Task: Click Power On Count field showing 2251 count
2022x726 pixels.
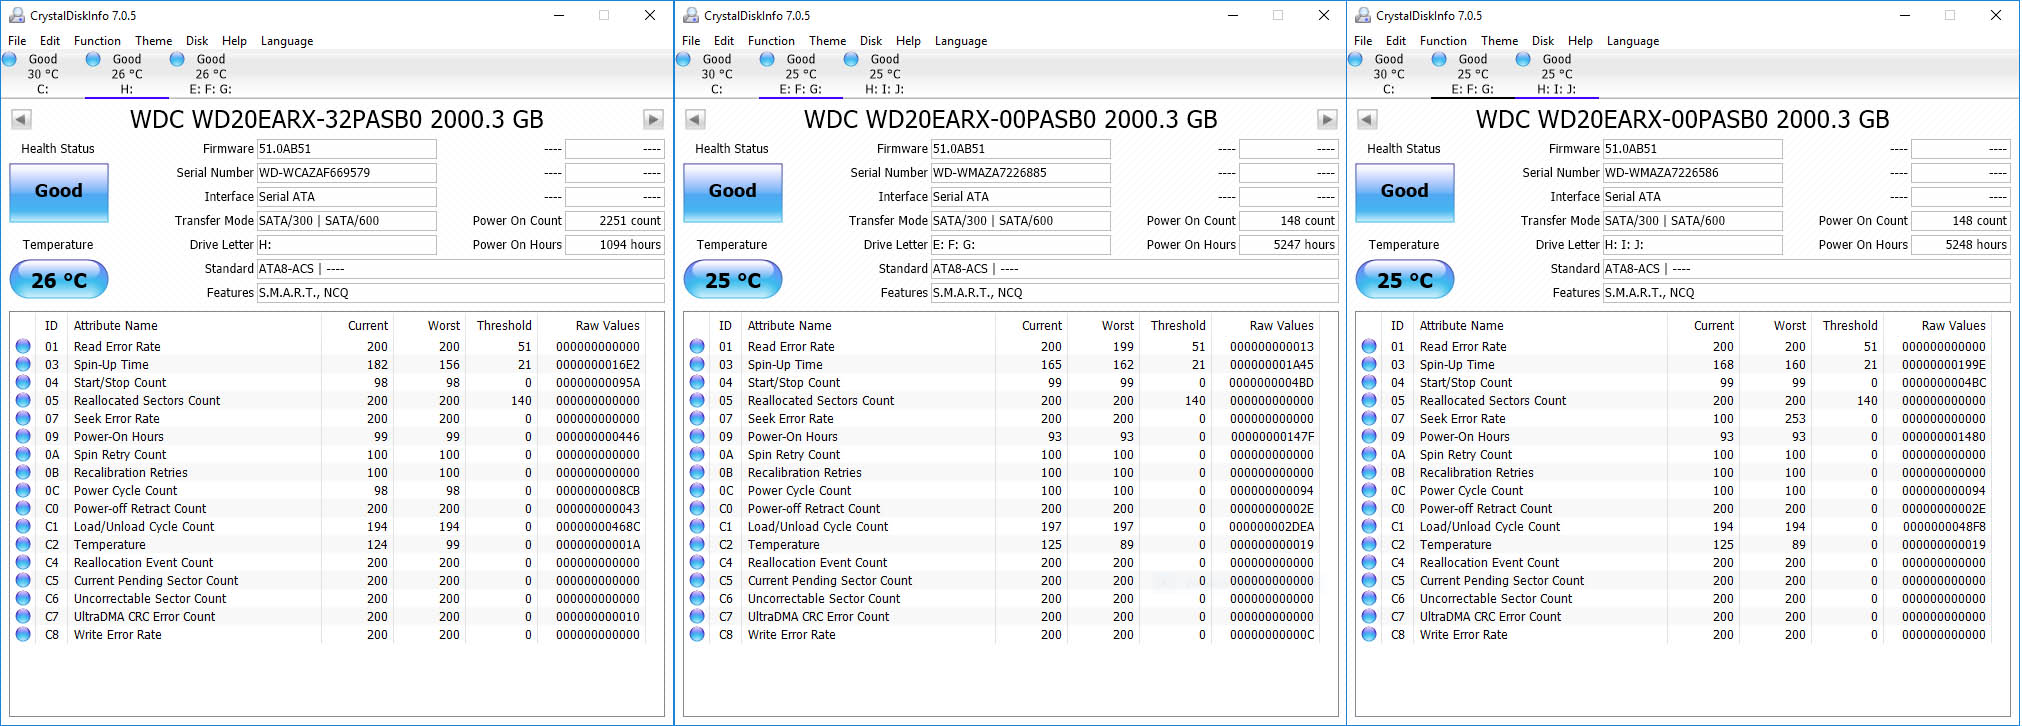Action: coord(615,221)
